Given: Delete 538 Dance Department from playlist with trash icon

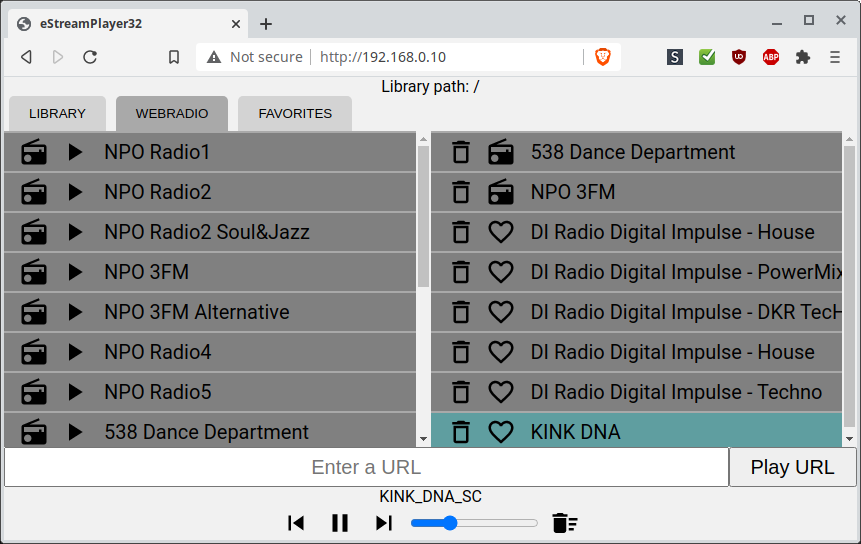Looking at the screenshot, I should point(461,152).
